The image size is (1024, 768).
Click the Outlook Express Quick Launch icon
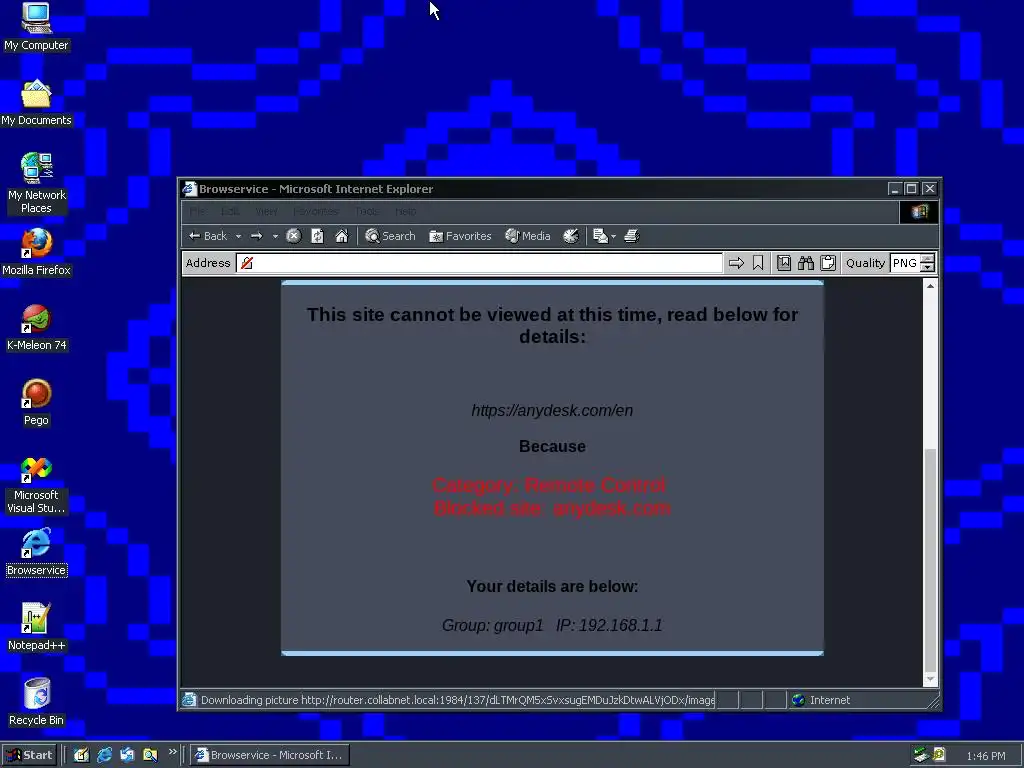point(127,755)
